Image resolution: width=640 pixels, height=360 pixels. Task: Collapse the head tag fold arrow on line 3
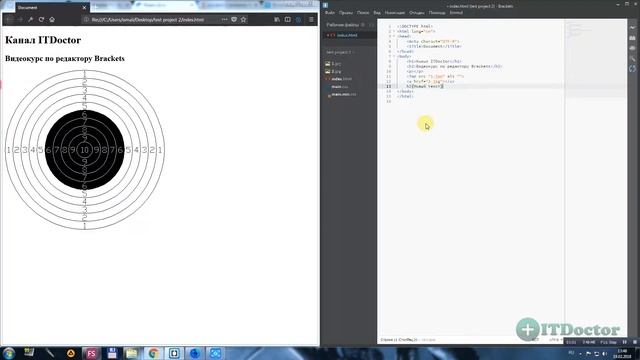point(394,36)
